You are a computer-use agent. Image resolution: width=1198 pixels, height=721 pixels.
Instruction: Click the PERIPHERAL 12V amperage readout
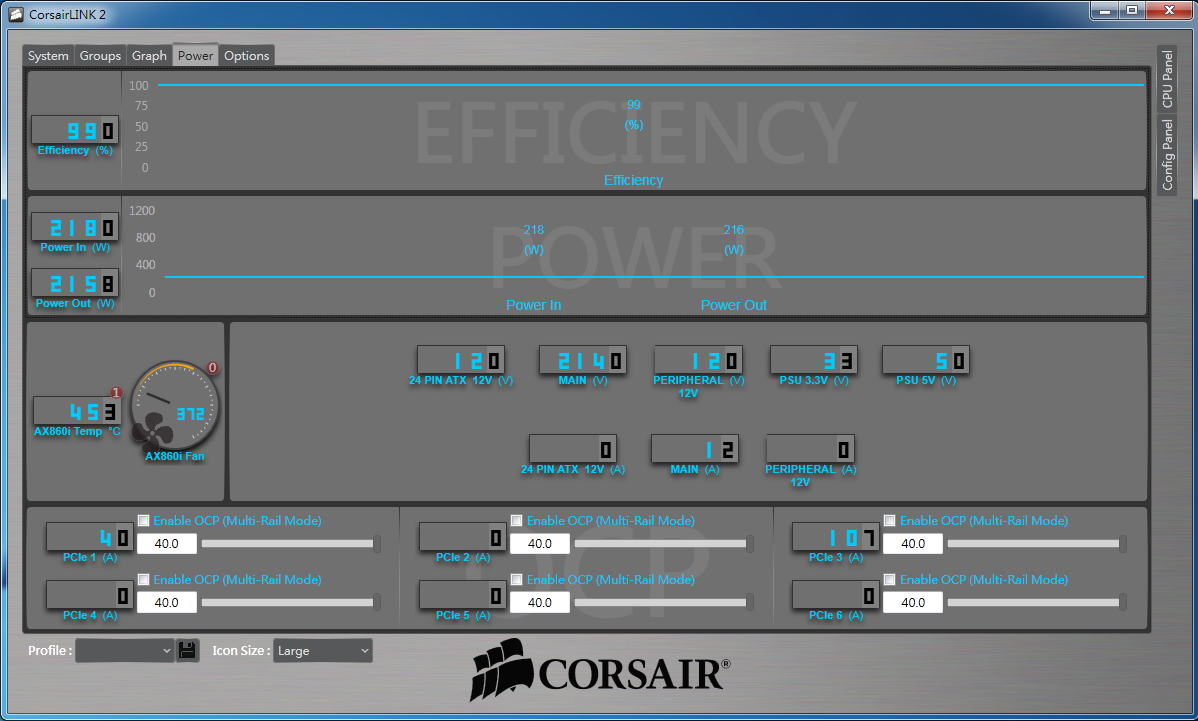[811, 449]
